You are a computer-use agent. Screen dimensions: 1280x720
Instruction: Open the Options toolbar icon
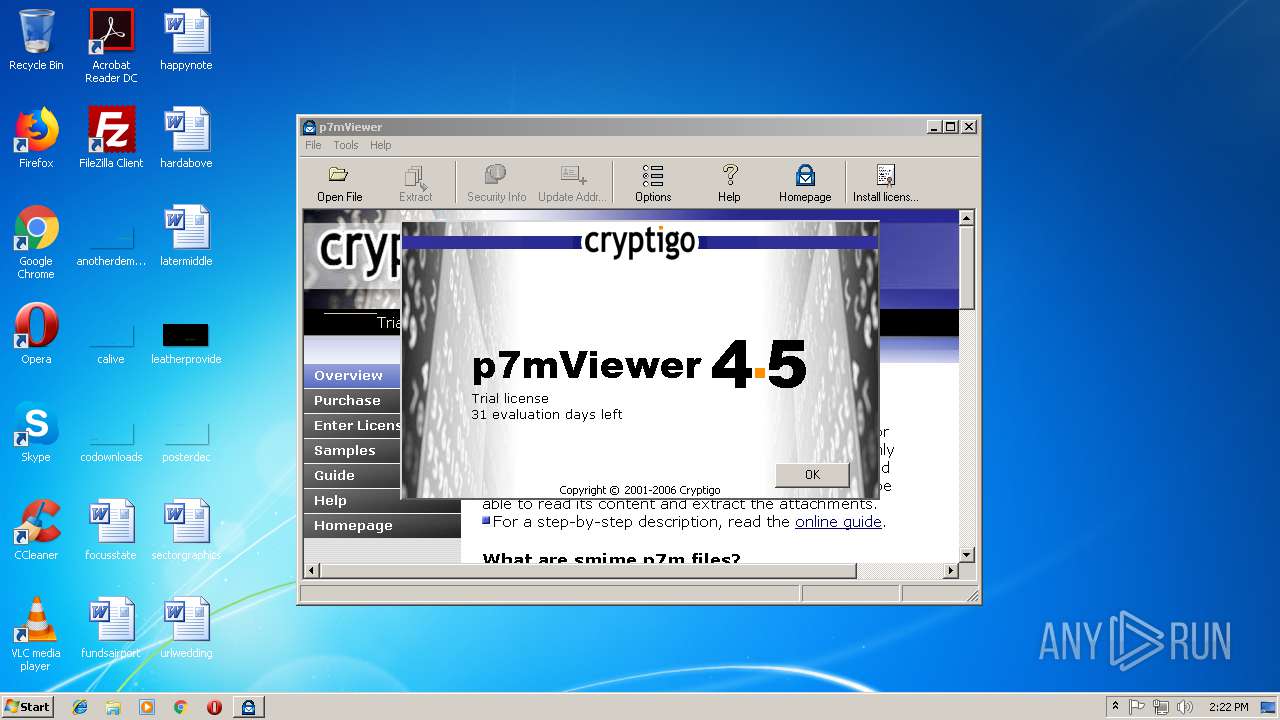click(x=653, y=184)
